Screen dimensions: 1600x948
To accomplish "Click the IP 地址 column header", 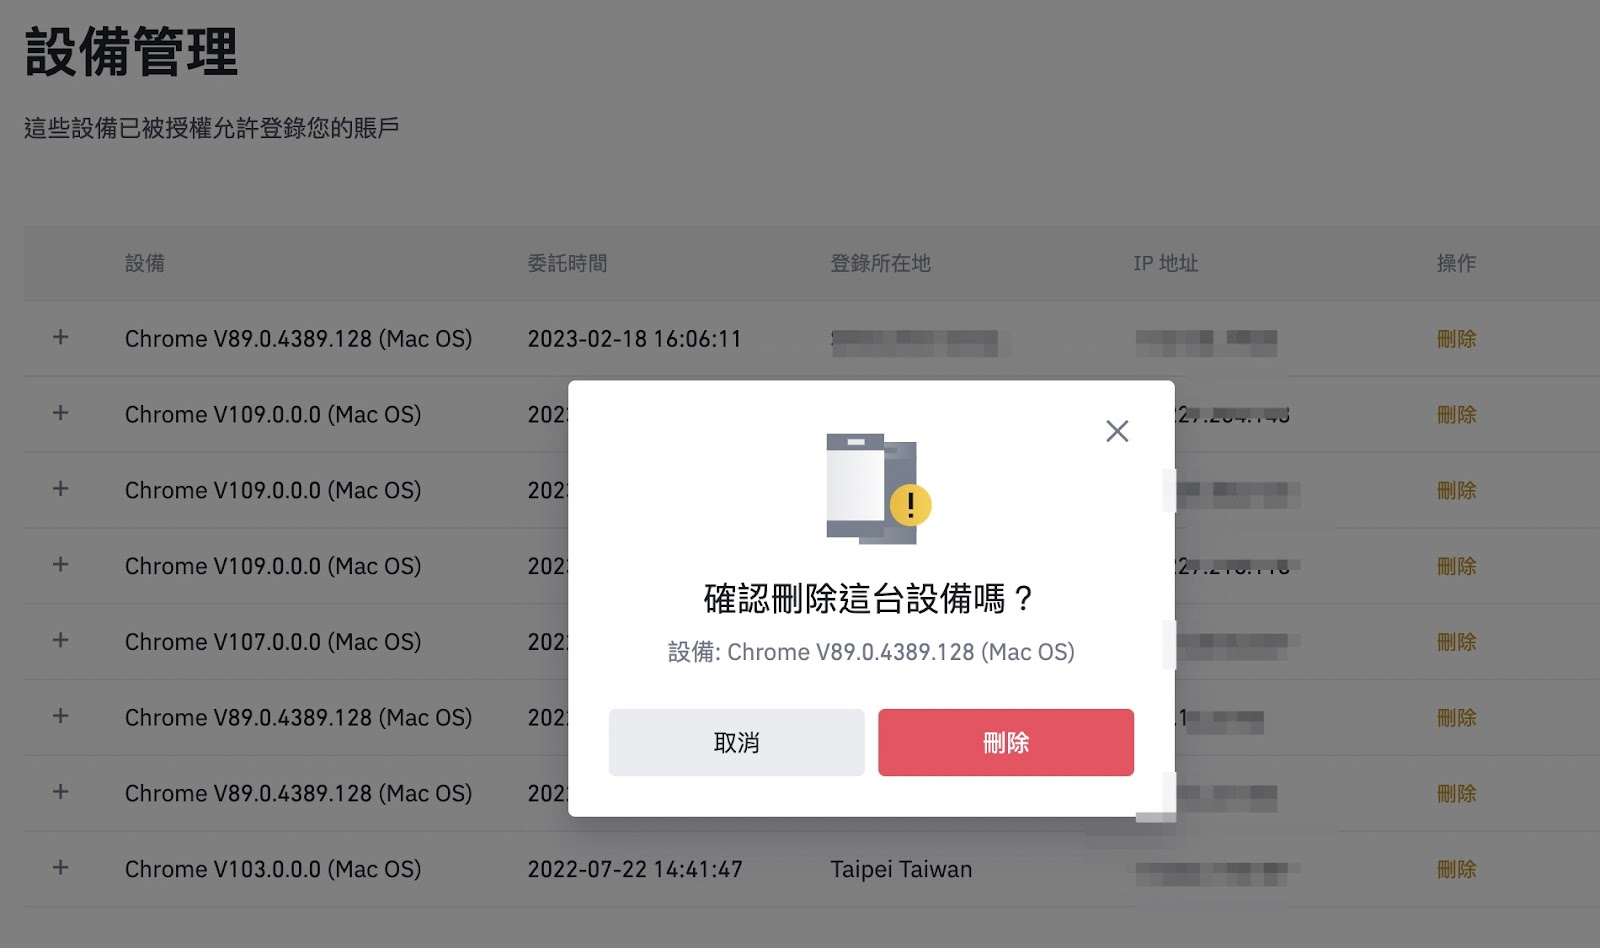I will point(1166,263).
